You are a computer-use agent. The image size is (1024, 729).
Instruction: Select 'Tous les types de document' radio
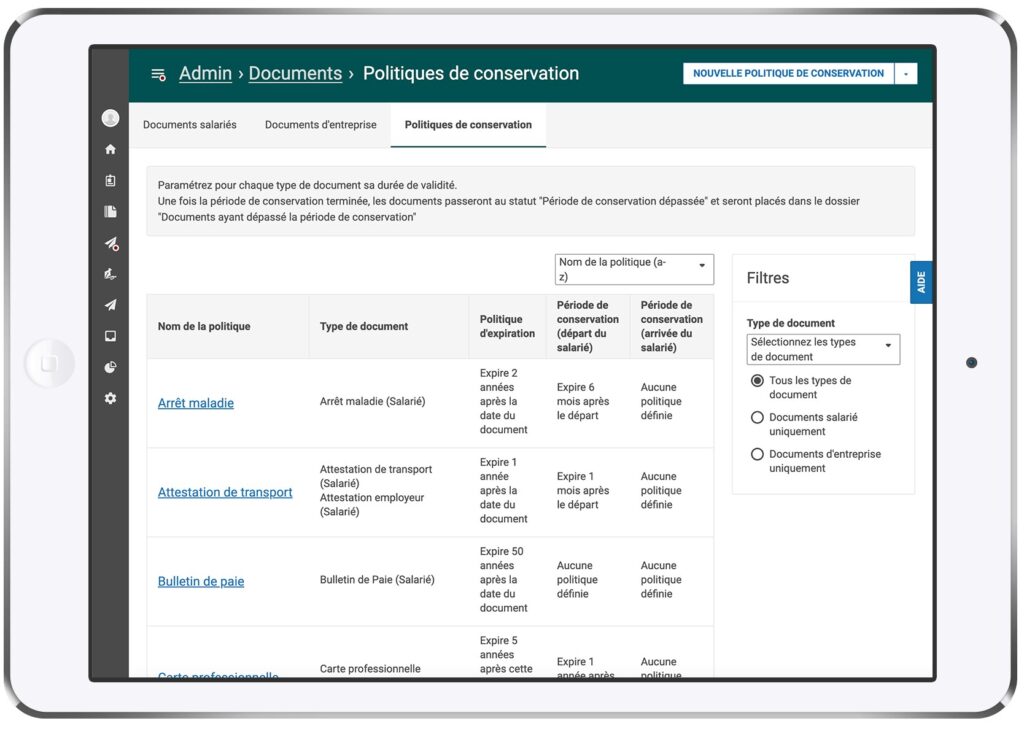click(757, 381)
